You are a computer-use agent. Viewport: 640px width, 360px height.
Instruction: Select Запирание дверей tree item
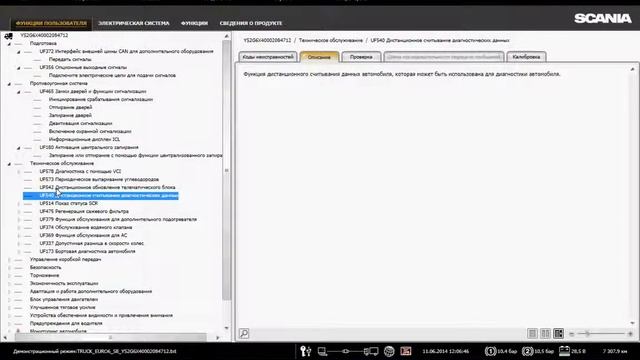pyautogui.click(x=70, y=116)
